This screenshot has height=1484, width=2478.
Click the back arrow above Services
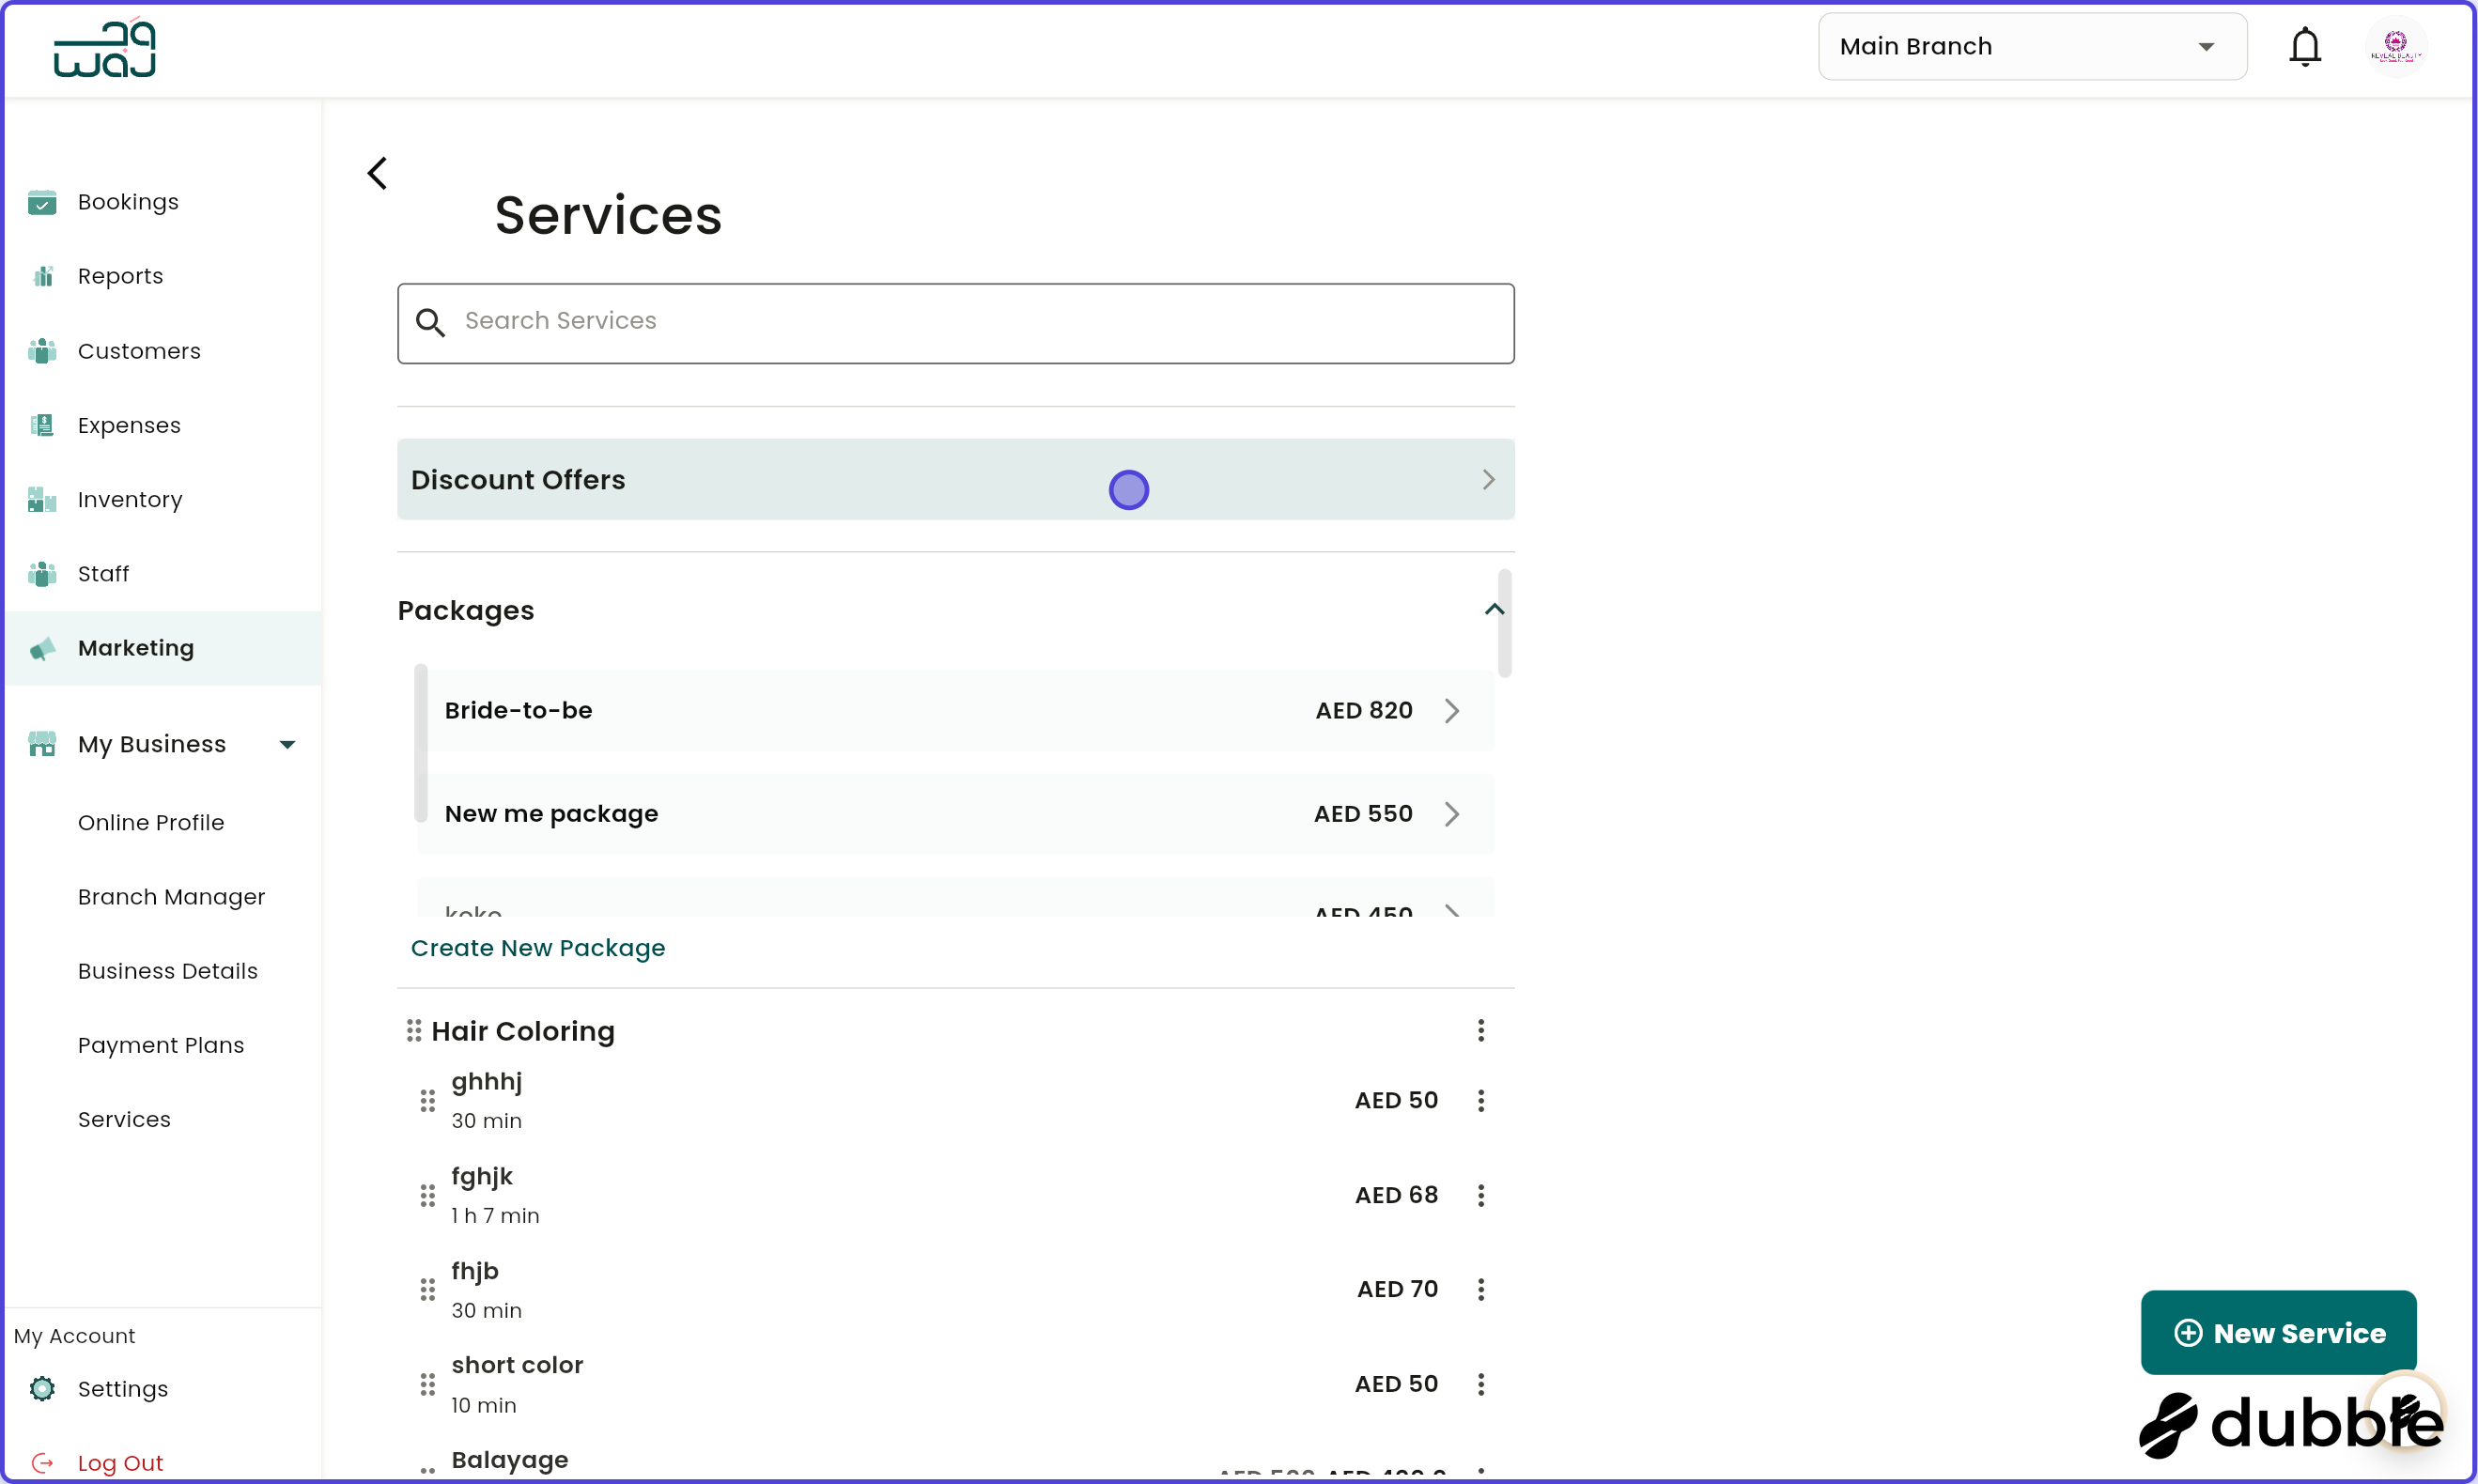click(377, 172)
